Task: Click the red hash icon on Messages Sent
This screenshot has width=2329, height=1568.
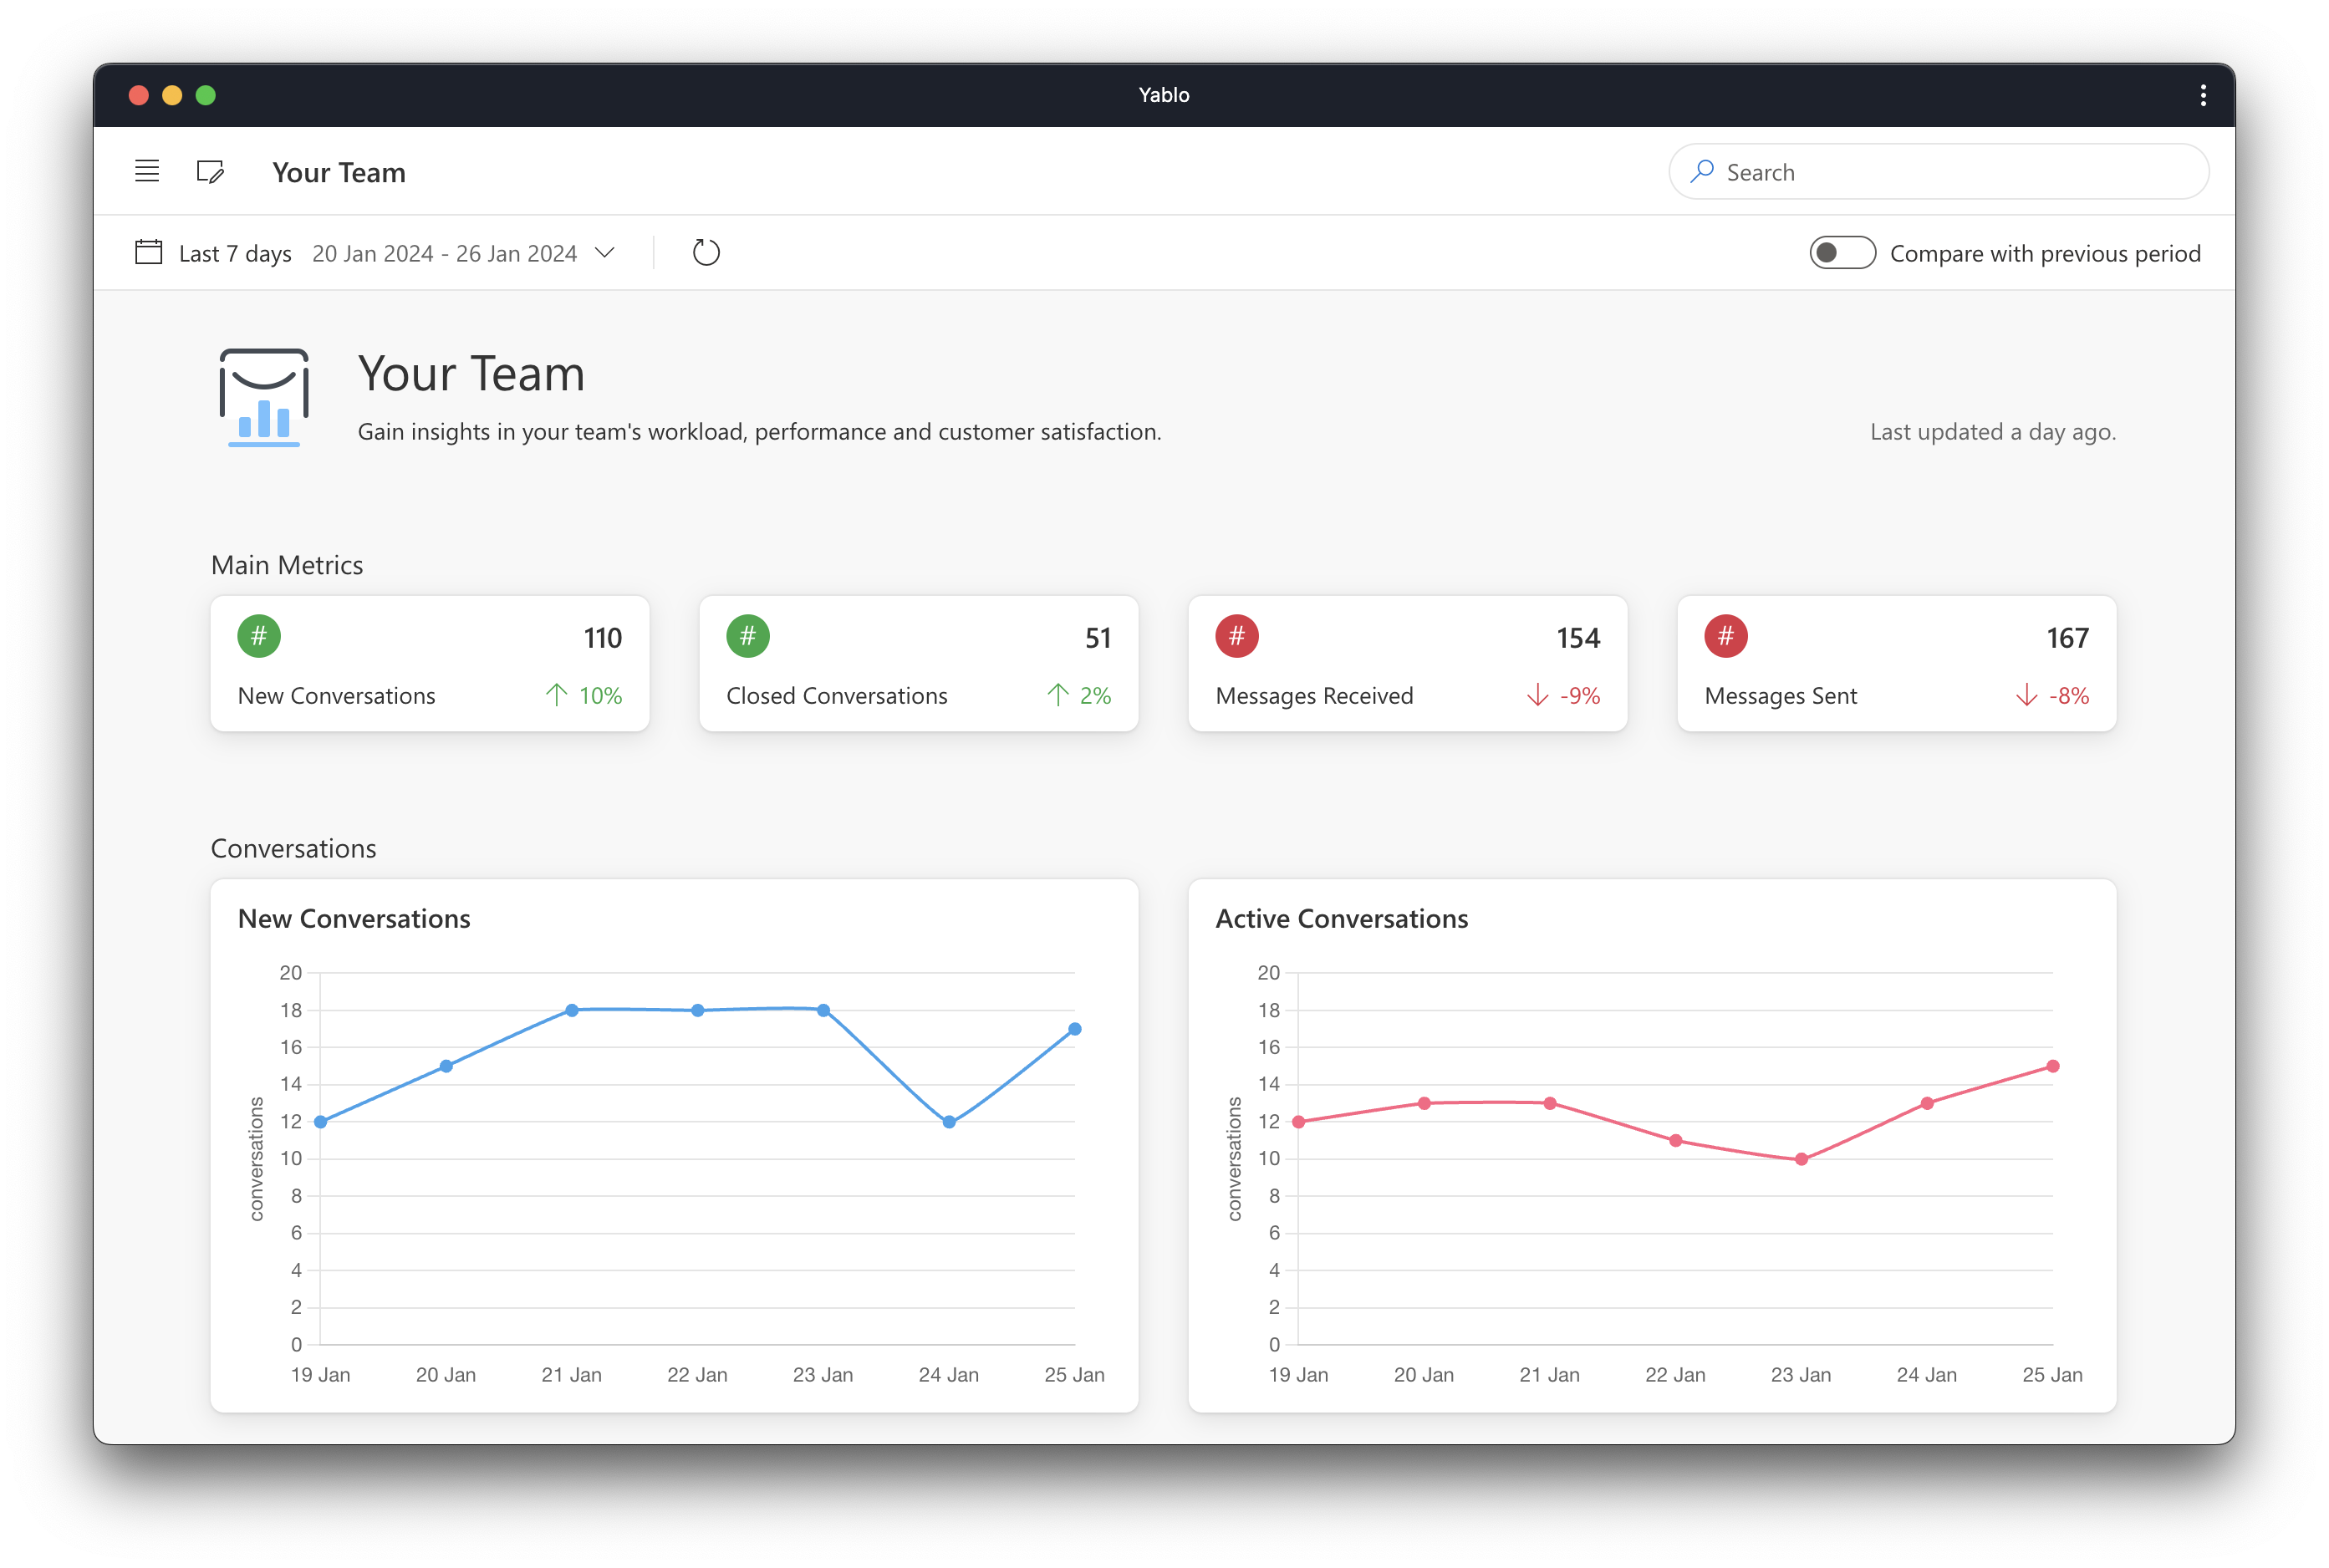Action: coord(1726,637)
